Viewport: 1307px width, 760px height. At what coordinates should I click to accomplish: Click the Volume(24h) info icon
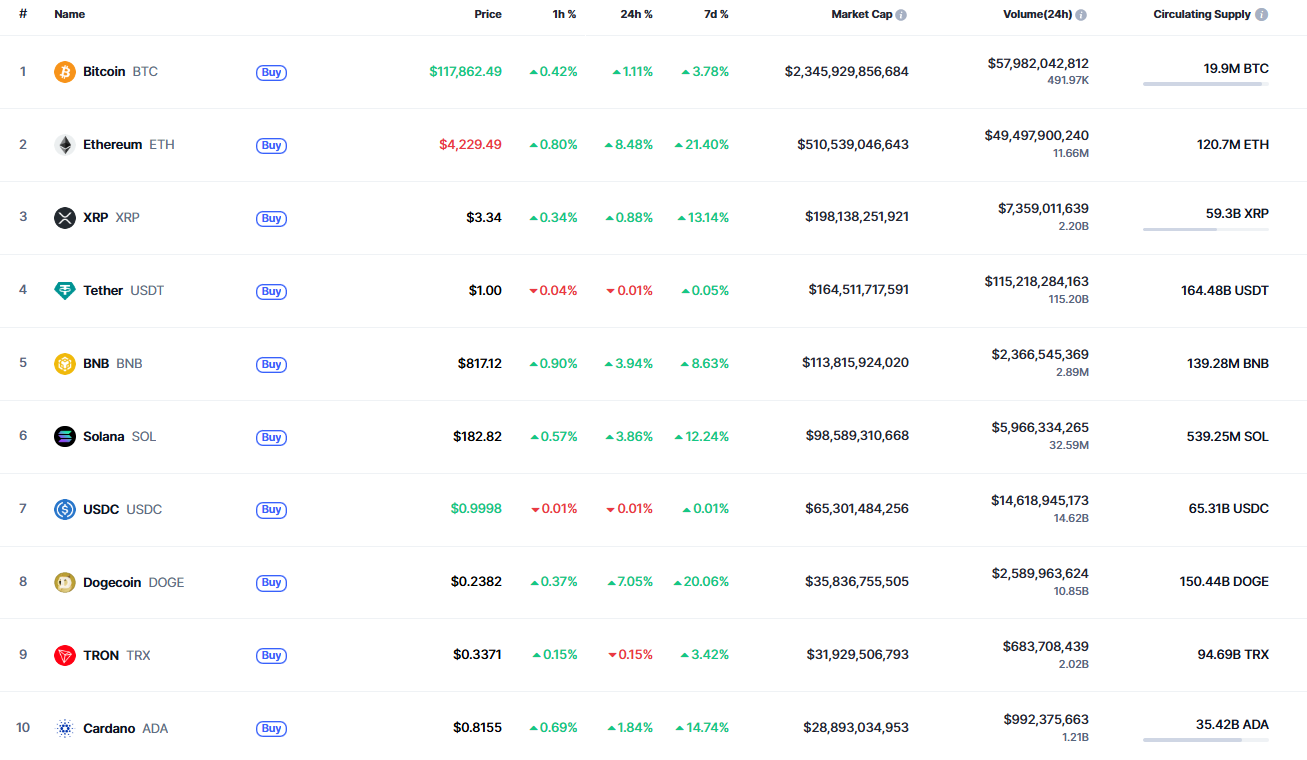1081,15
